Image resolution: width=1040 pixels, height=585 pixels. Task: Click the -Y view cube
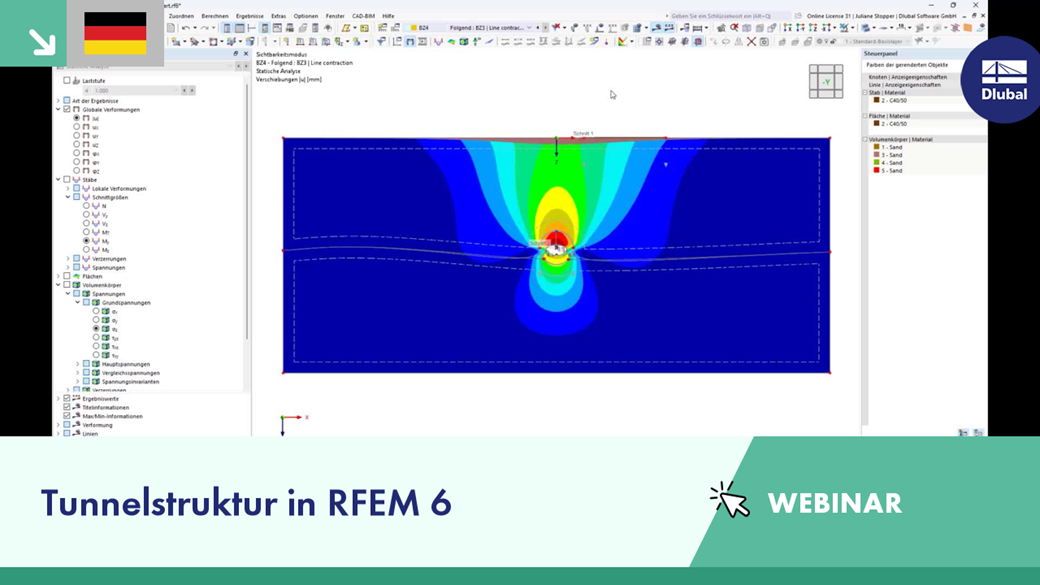826,82
